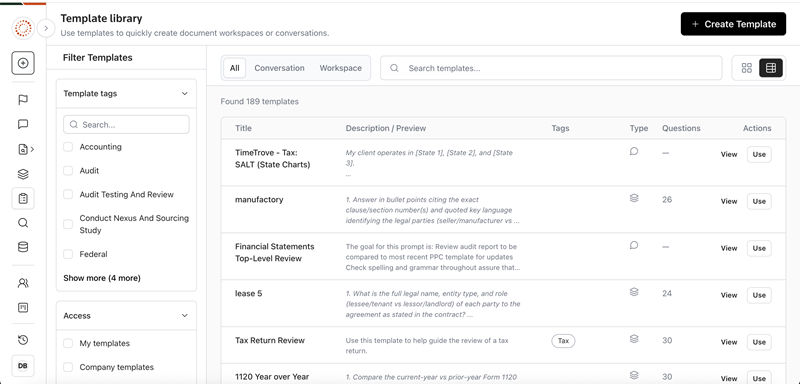Click Use for the lease 5 template
The image size is (800, 385).
[759, 295]
